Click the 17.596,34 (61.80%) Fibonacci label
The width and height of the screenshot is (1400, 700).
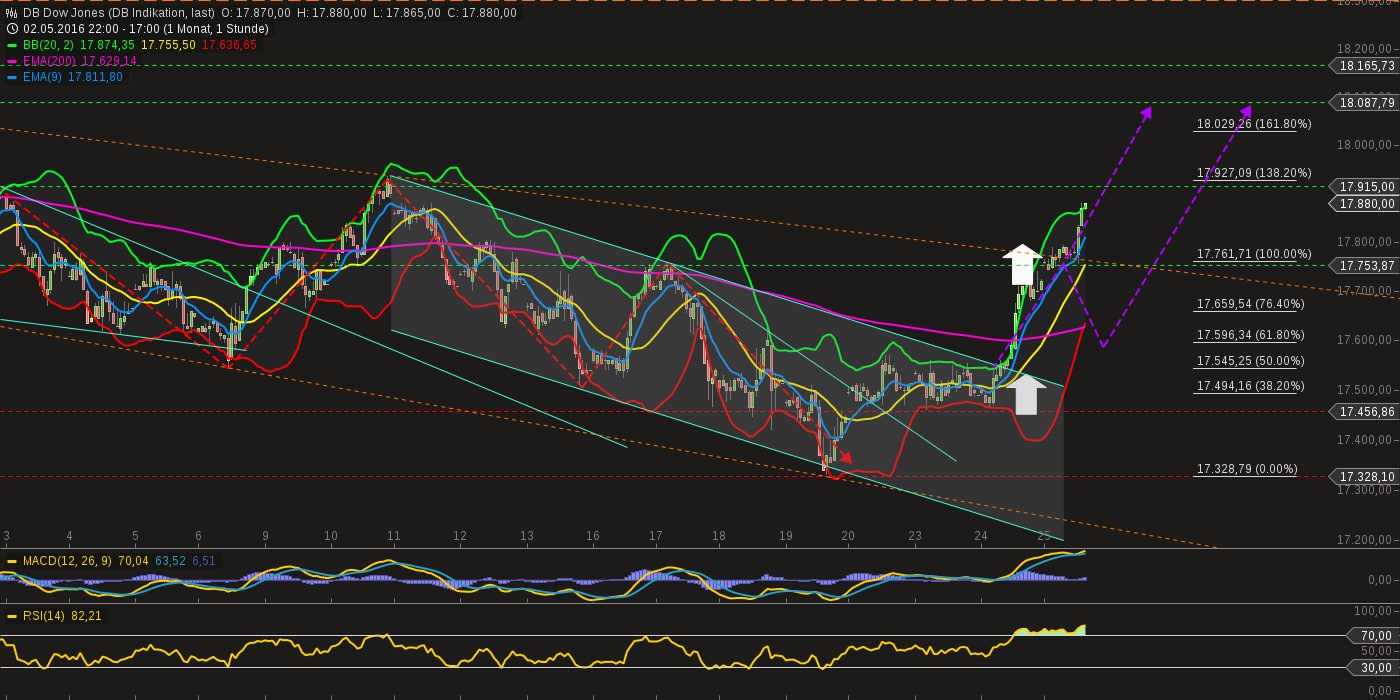click(x=1251, y=335)
